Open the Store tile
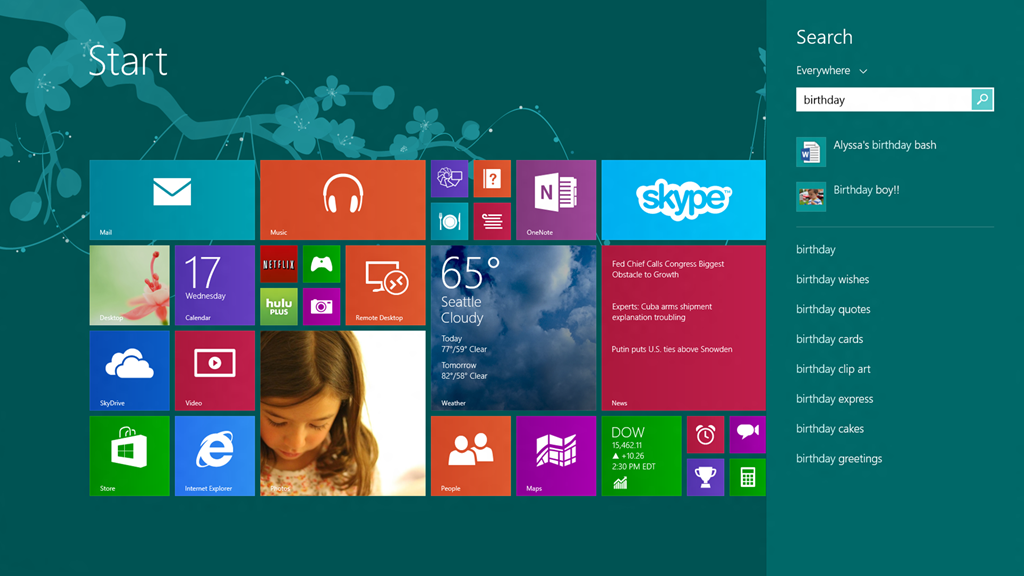Screen dimensions: 1024x576 click(x=129, y=456)
